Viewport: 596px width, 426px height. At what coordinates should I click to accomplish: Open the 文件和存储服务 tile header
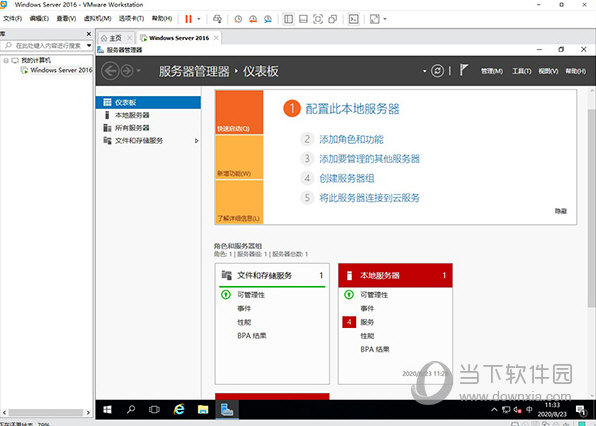tap(272, 275)
